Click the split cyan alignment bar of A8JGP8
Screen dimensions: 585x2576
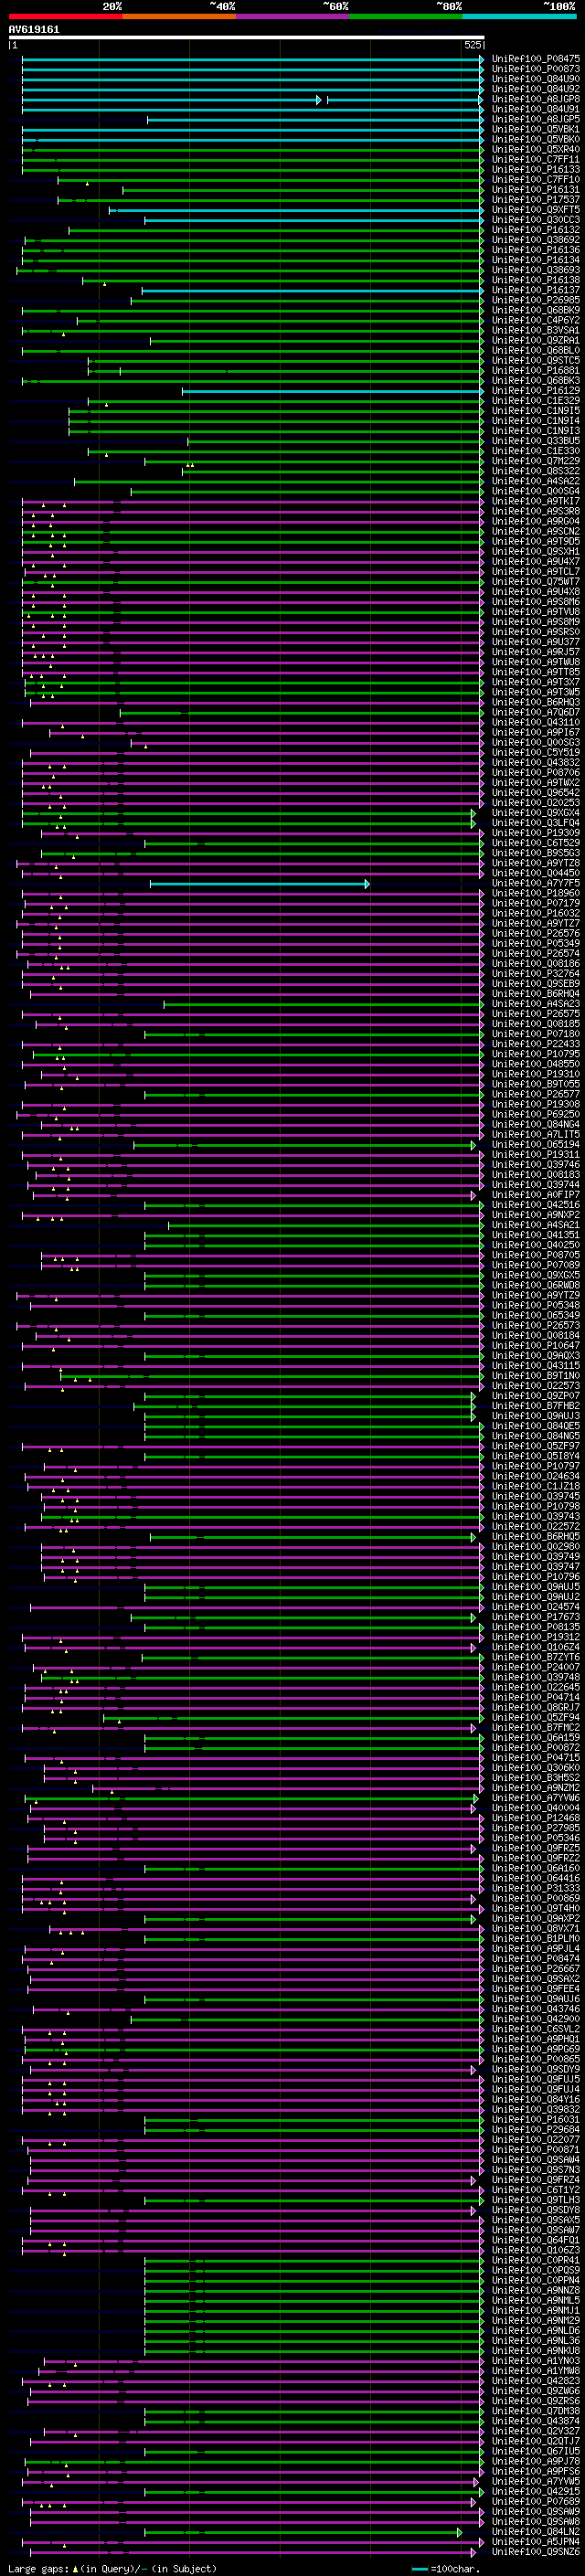coord(252,99)
